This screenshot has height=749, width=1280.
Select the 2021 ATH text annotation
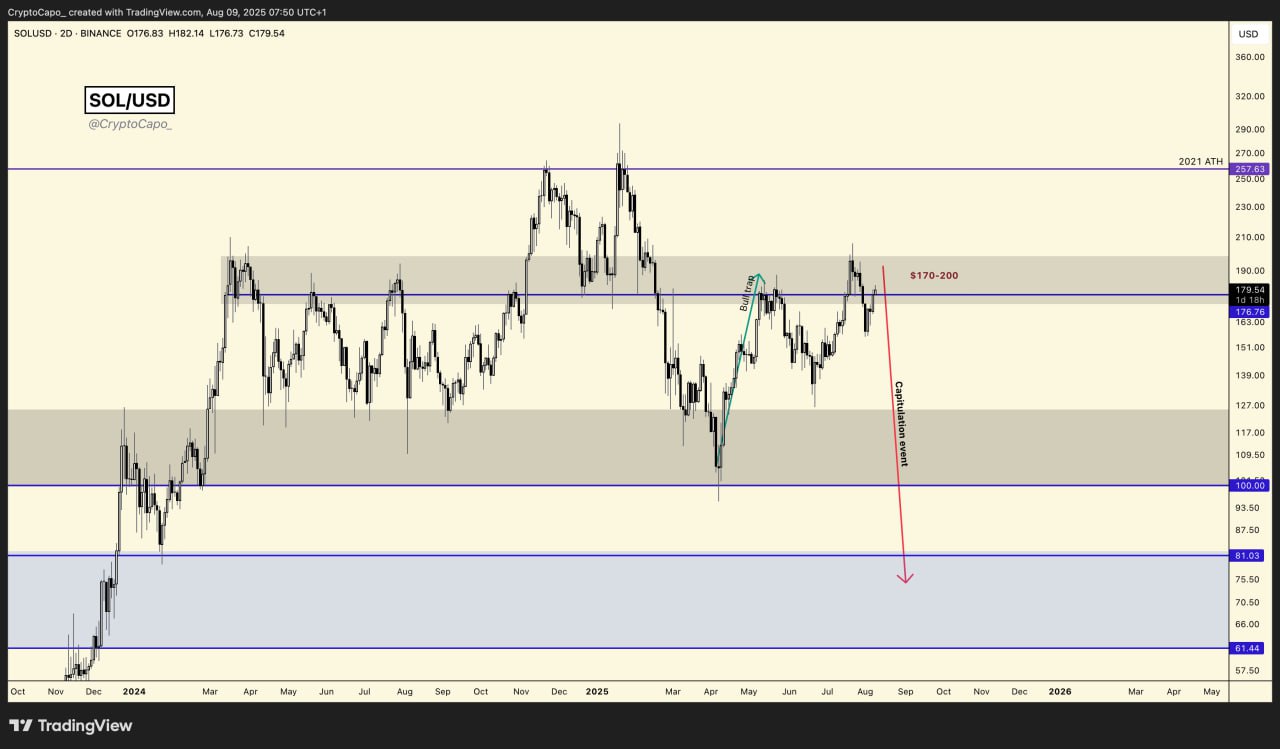[x=1201, y=161]
